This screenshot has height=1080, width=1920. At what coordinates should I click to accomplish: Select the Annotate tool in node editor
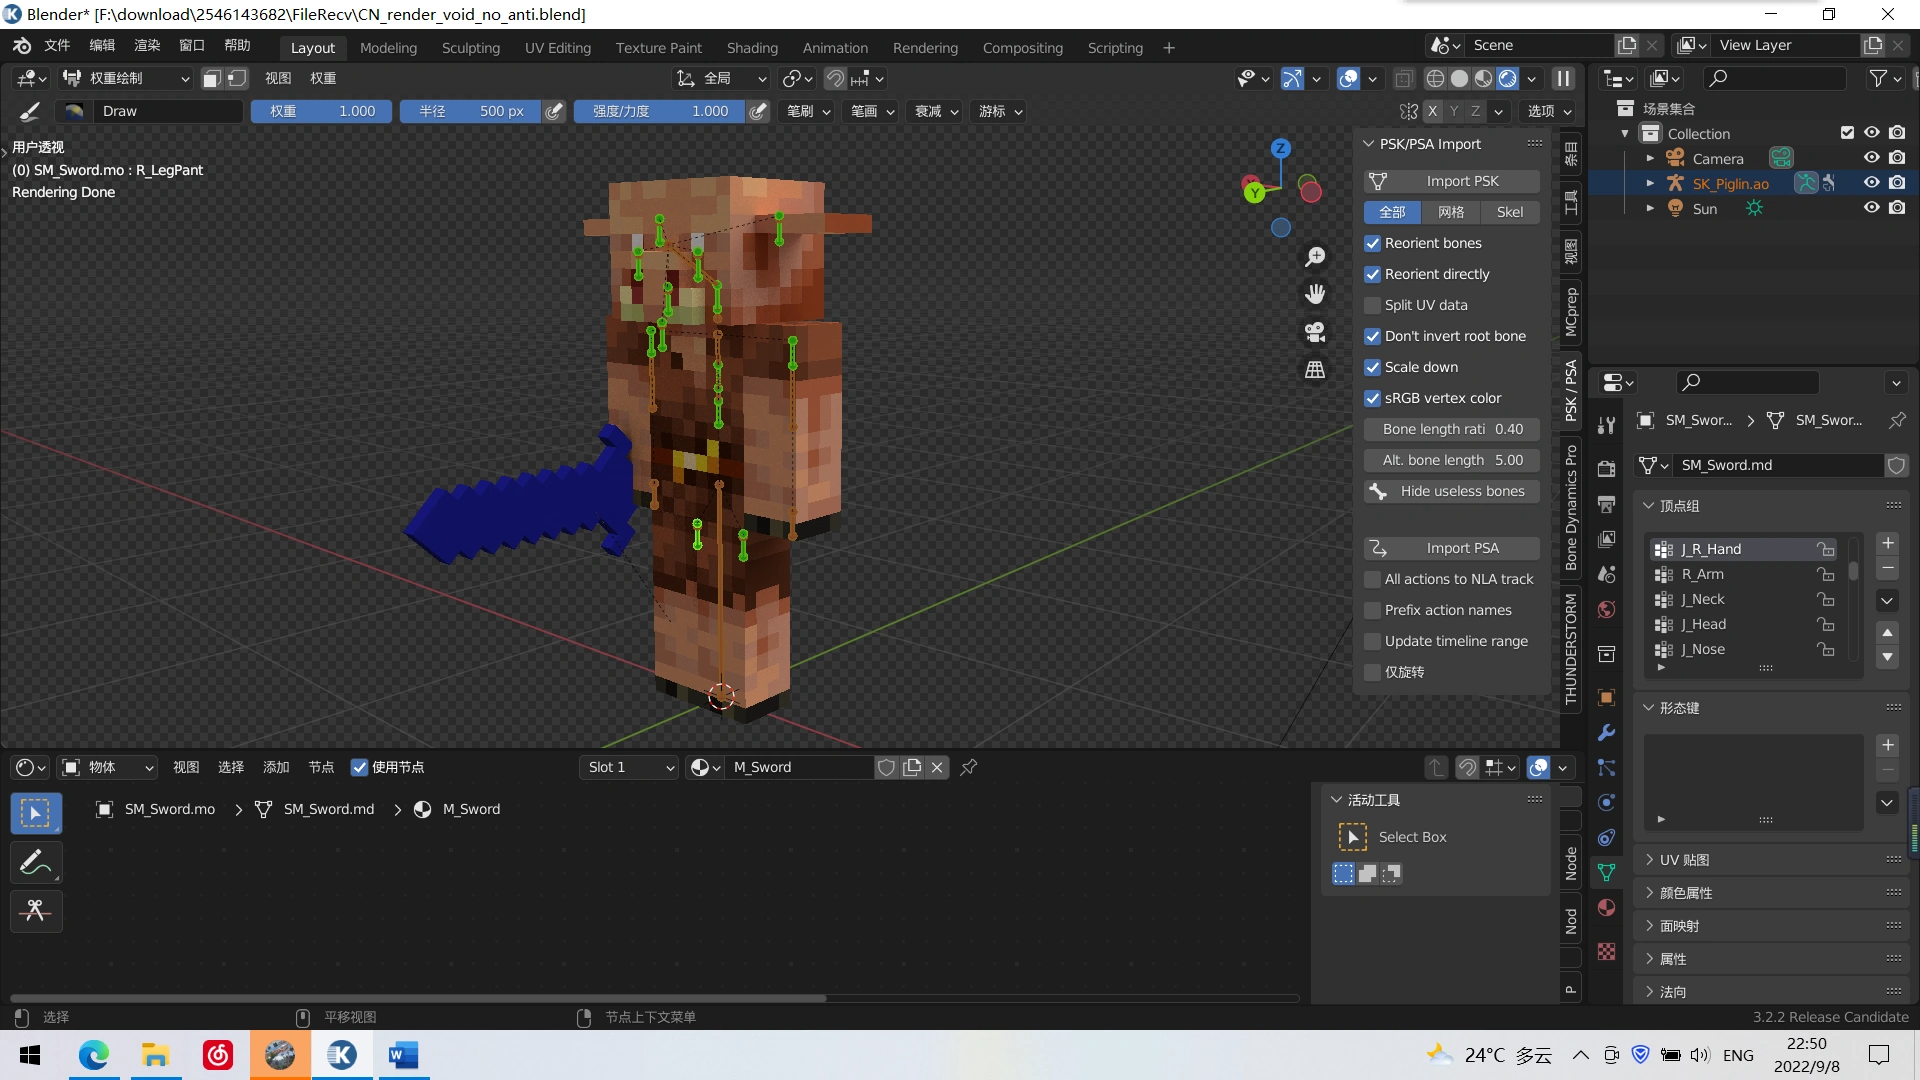pyautogui.click(x=36, y=863)
